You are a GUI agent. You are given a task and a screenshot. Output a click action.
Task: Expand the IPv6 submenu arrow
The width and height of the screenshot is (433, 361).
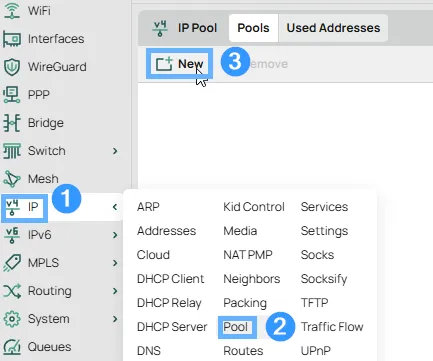[115, 235]
